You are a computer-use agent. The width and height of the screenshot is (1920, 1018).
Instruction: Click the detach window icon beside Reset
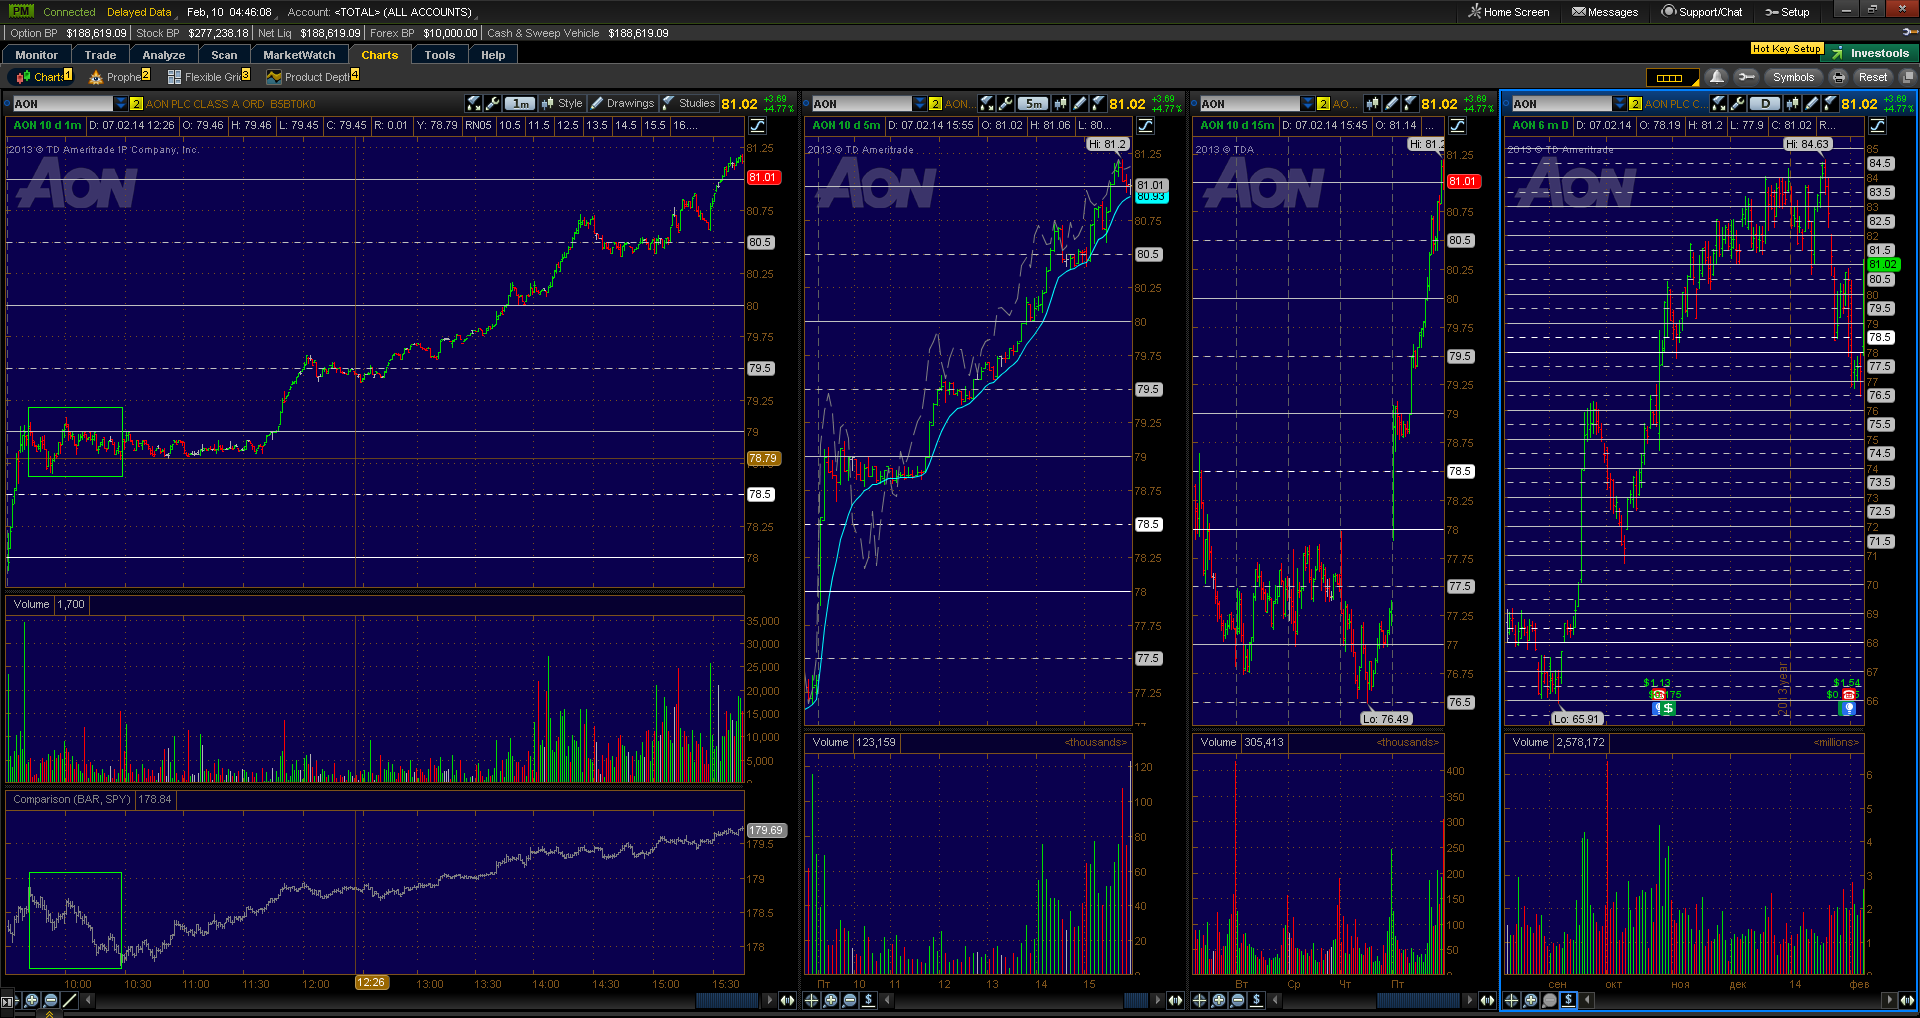1907,77
